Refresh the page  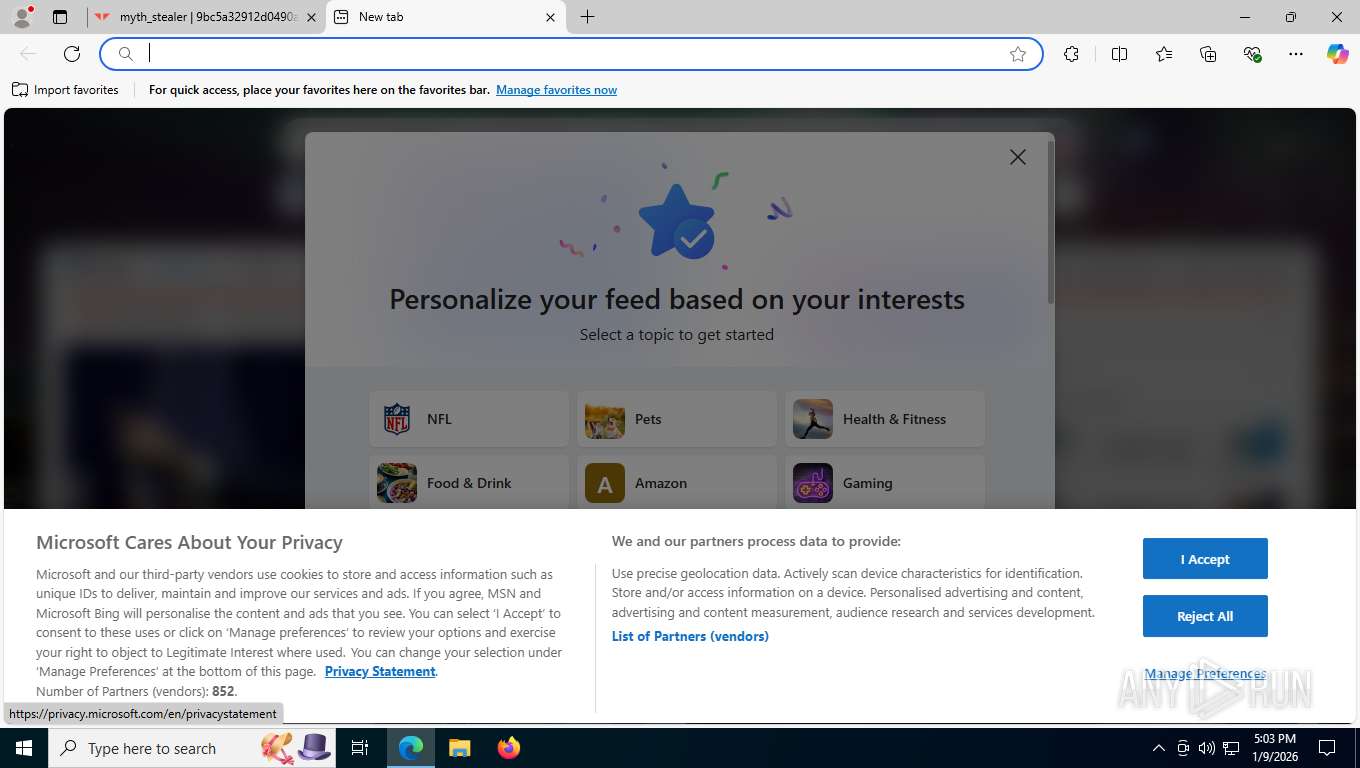coord(72,54)
